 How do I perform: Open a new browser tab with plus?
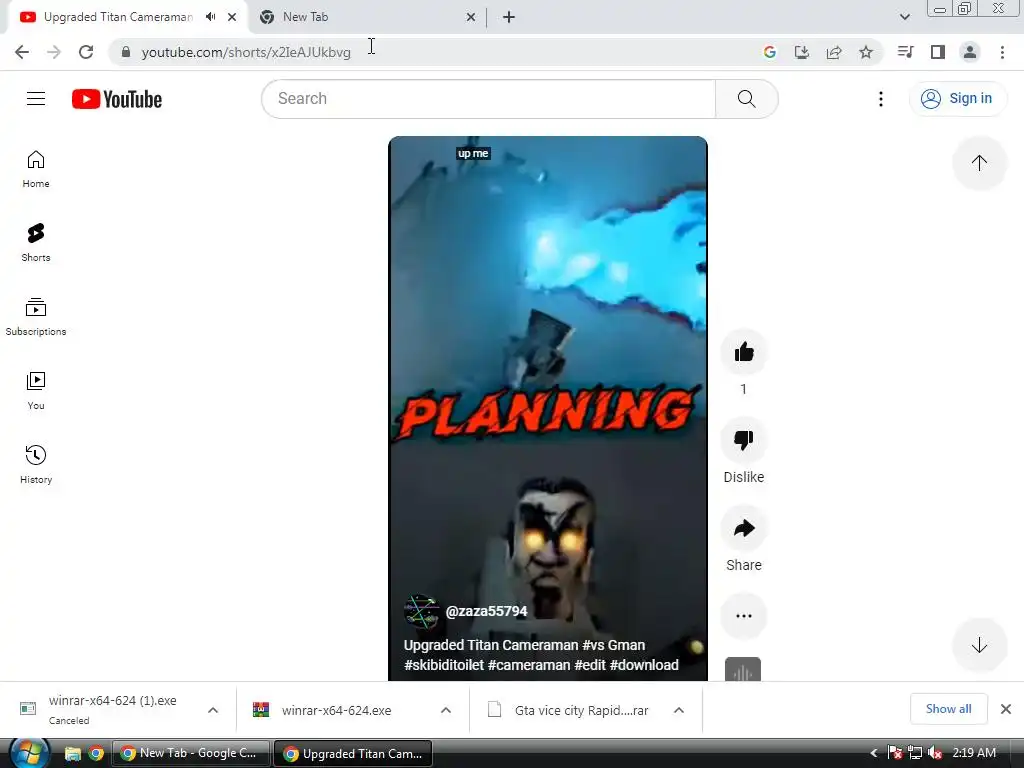509,17
